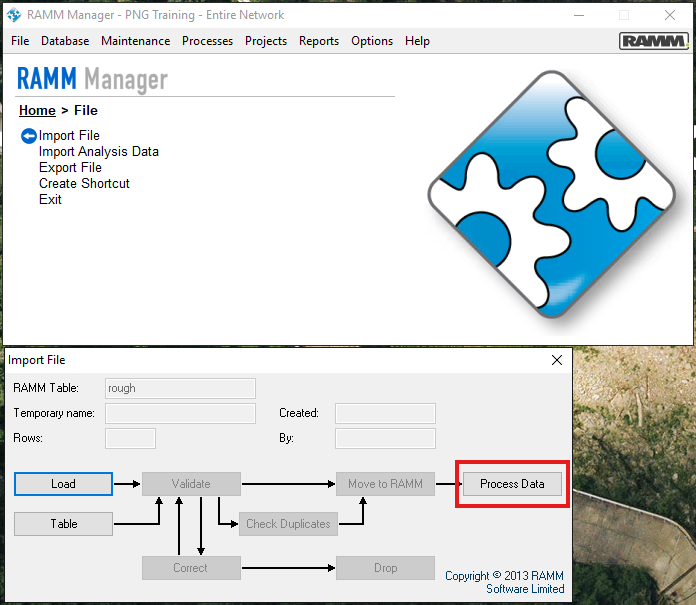Click the RAMM Manager title bar app icon

pos(14,15)
